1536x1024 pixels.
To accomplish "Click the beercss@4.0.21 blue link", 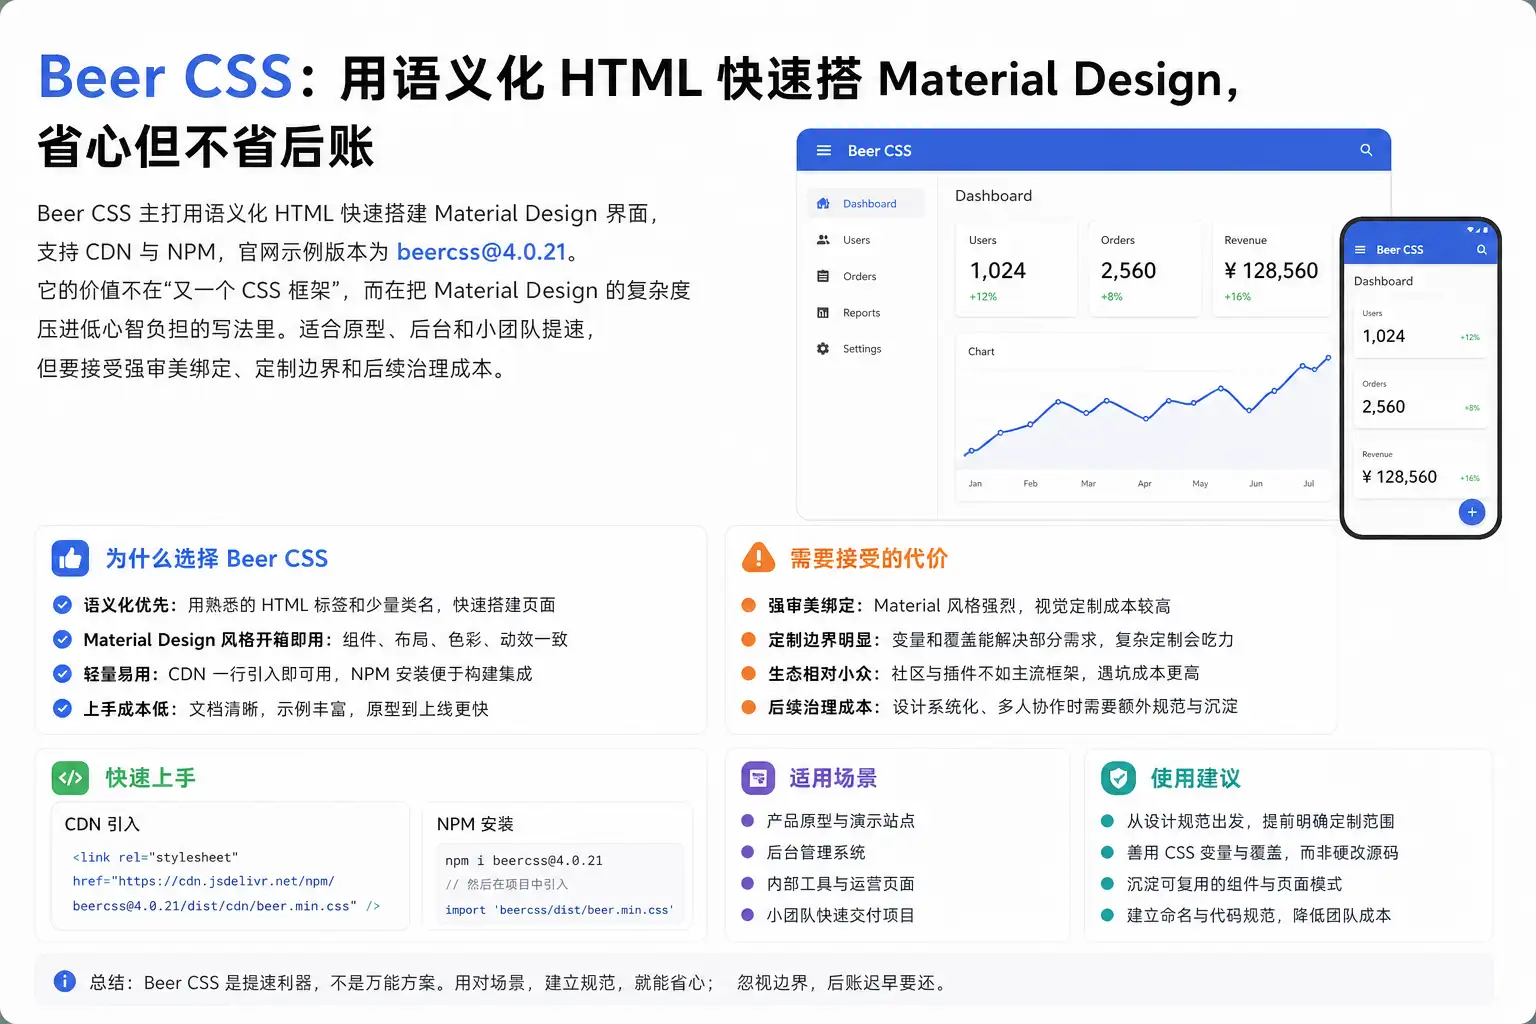I will coord(481,252).
